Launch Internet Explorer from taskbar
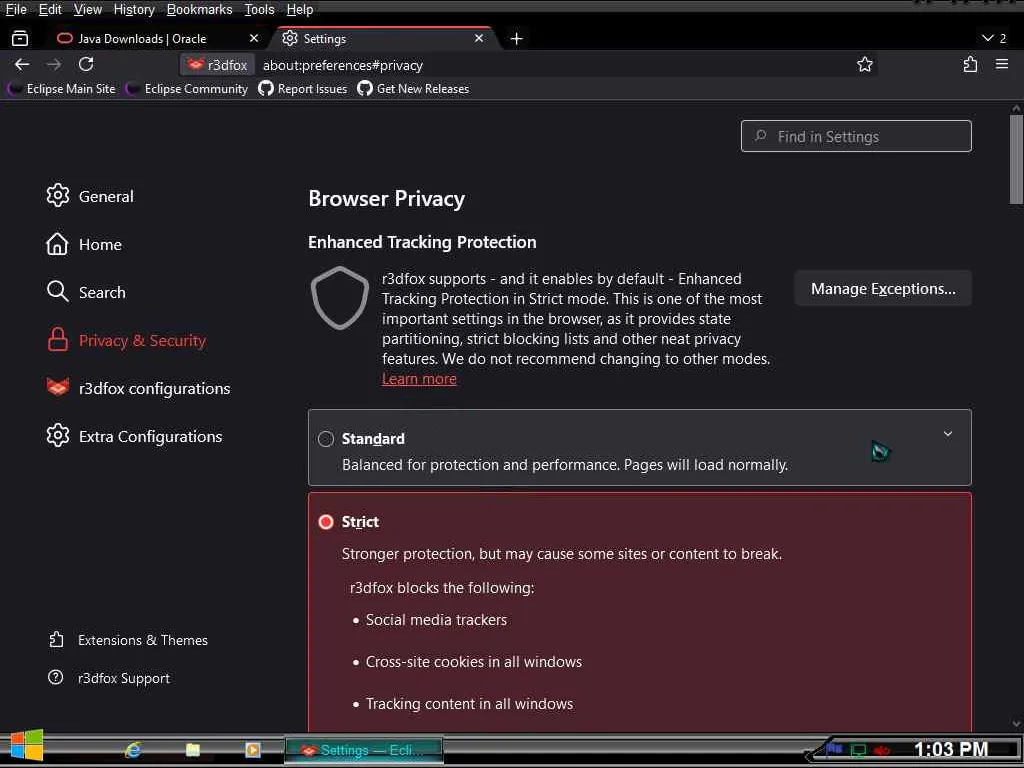Screen dimensions: 1024x768 [x=133, y=750]
